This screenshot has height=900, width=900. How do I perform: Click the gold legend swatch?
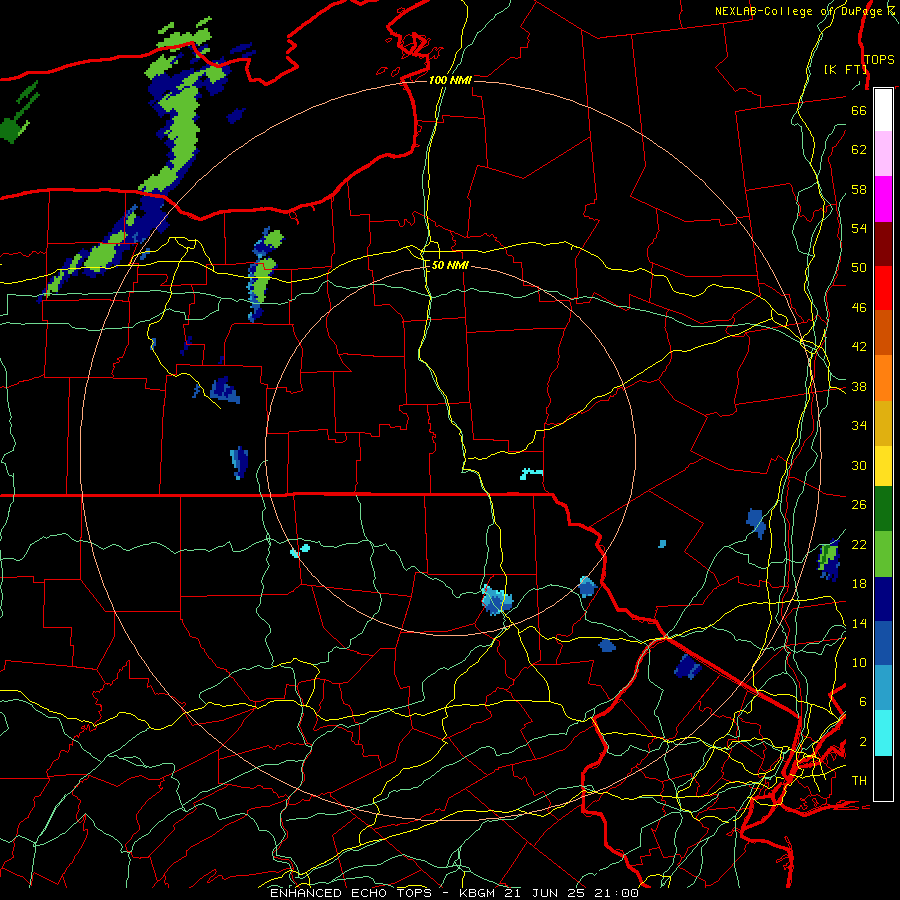(883, 424)
